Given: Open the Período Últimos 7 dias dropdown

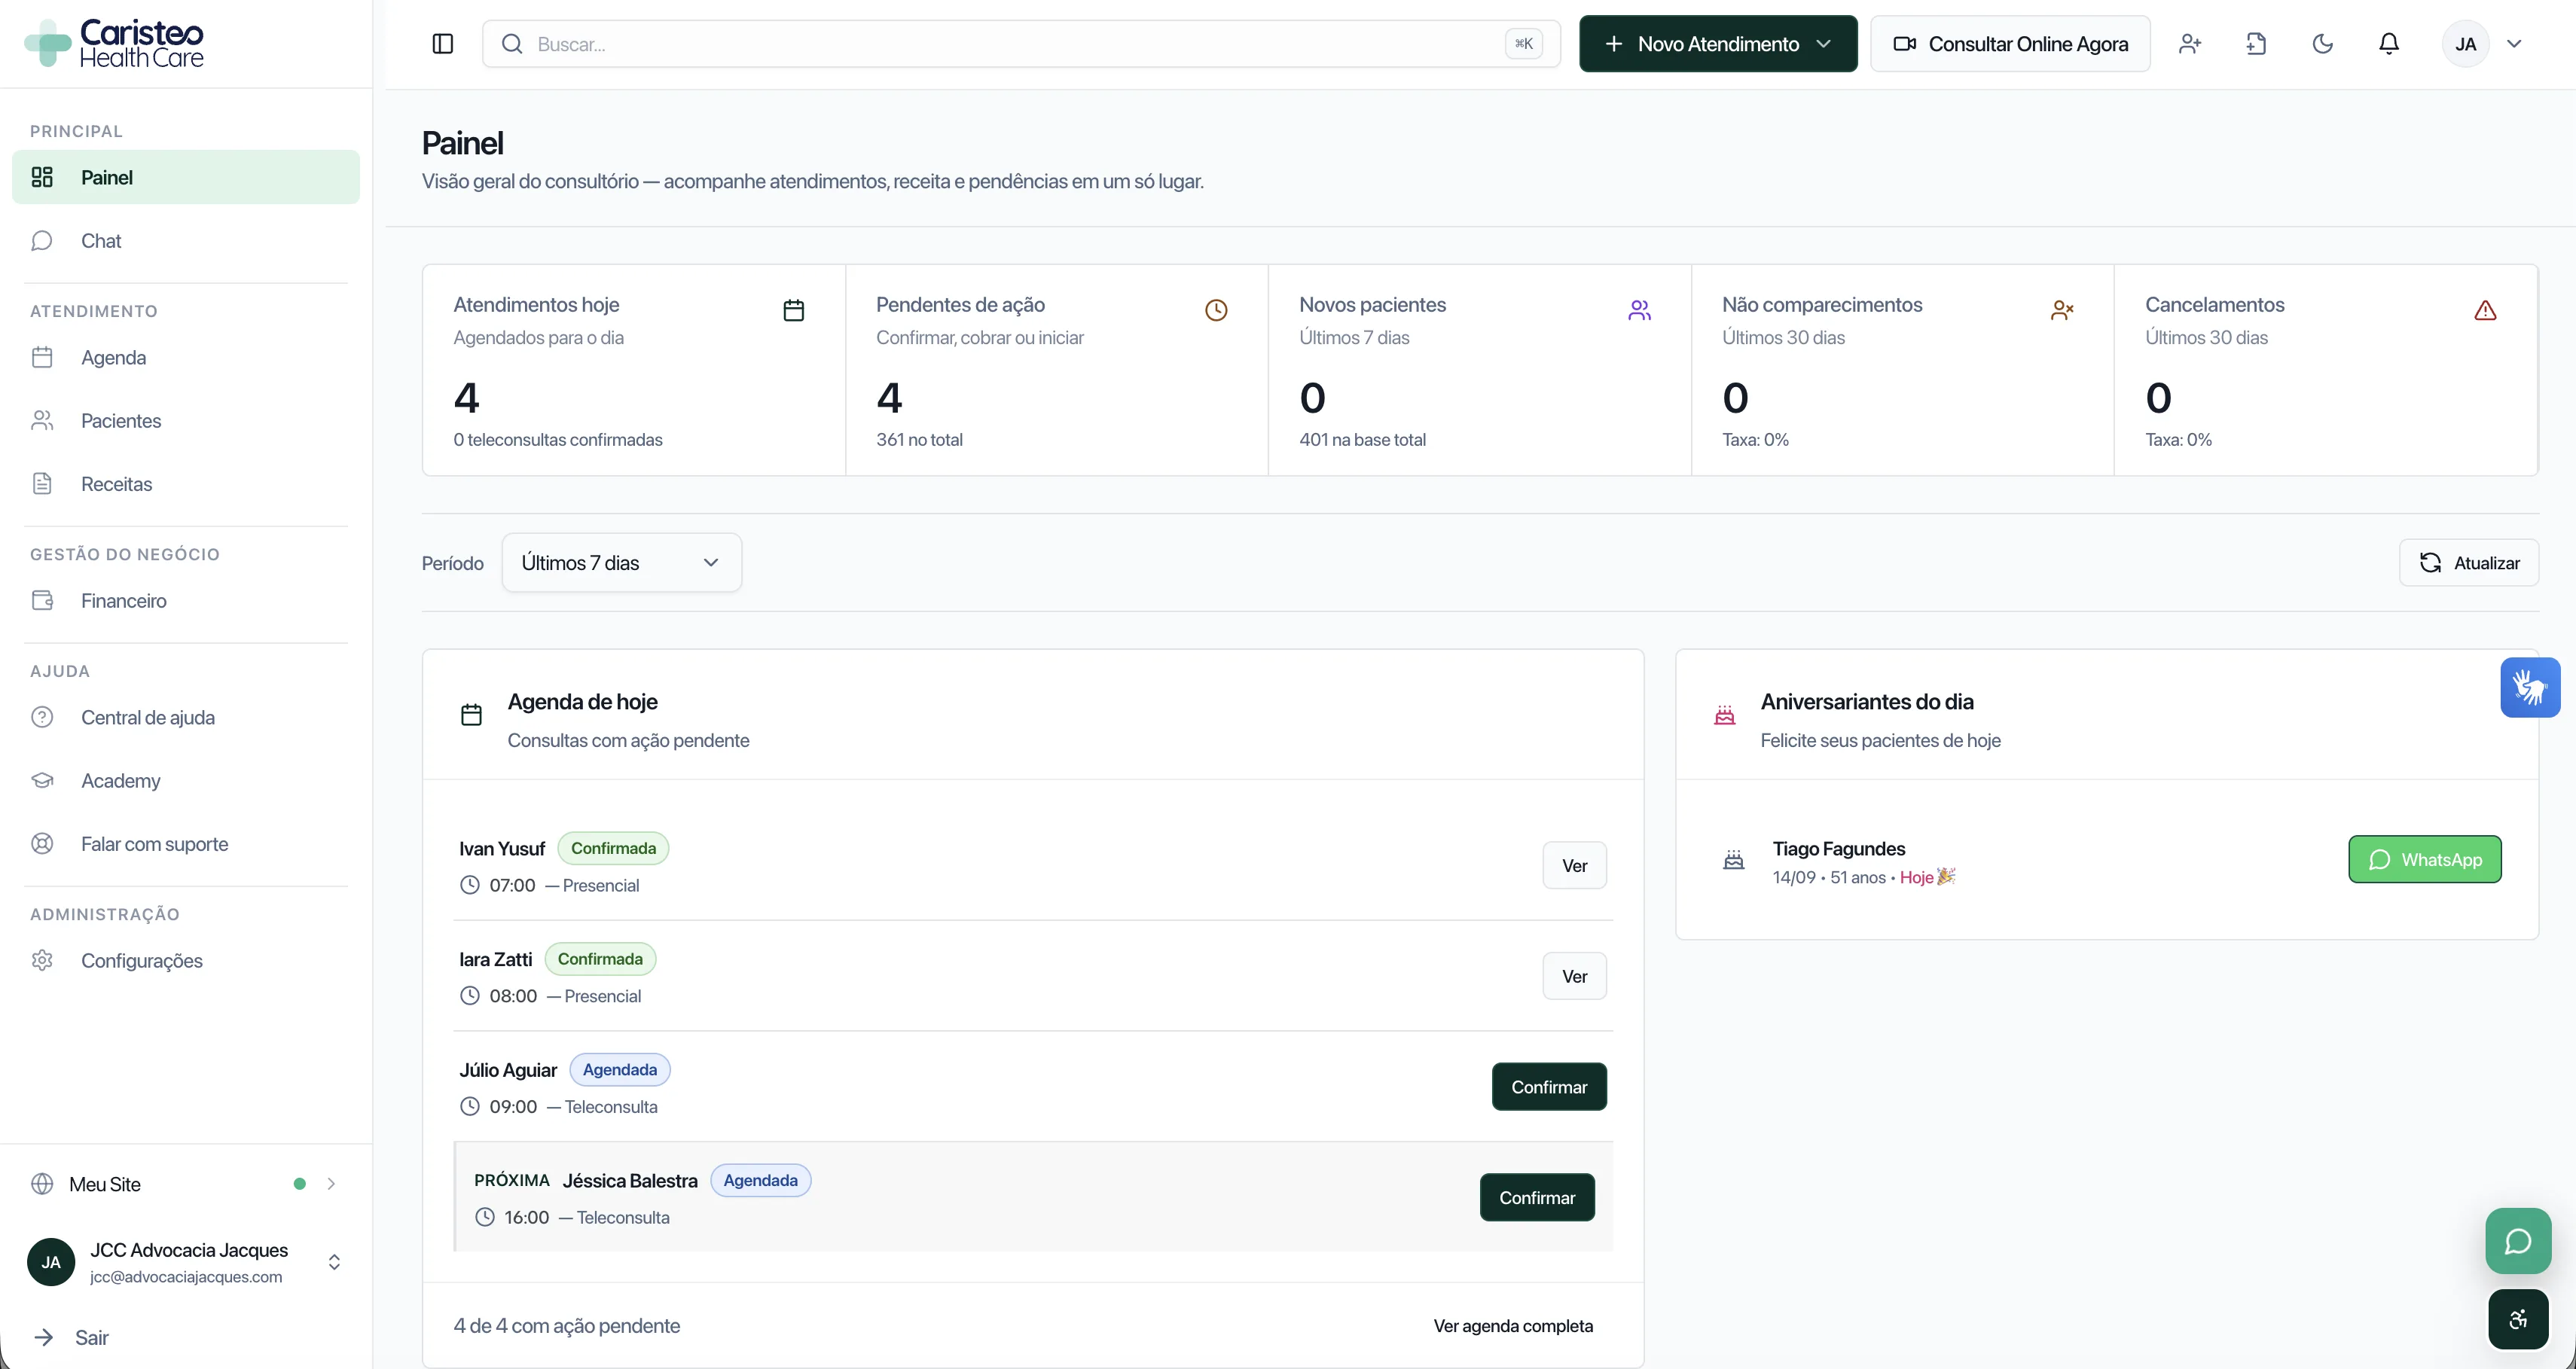Looking at the screenshot, I should (621, 563).
